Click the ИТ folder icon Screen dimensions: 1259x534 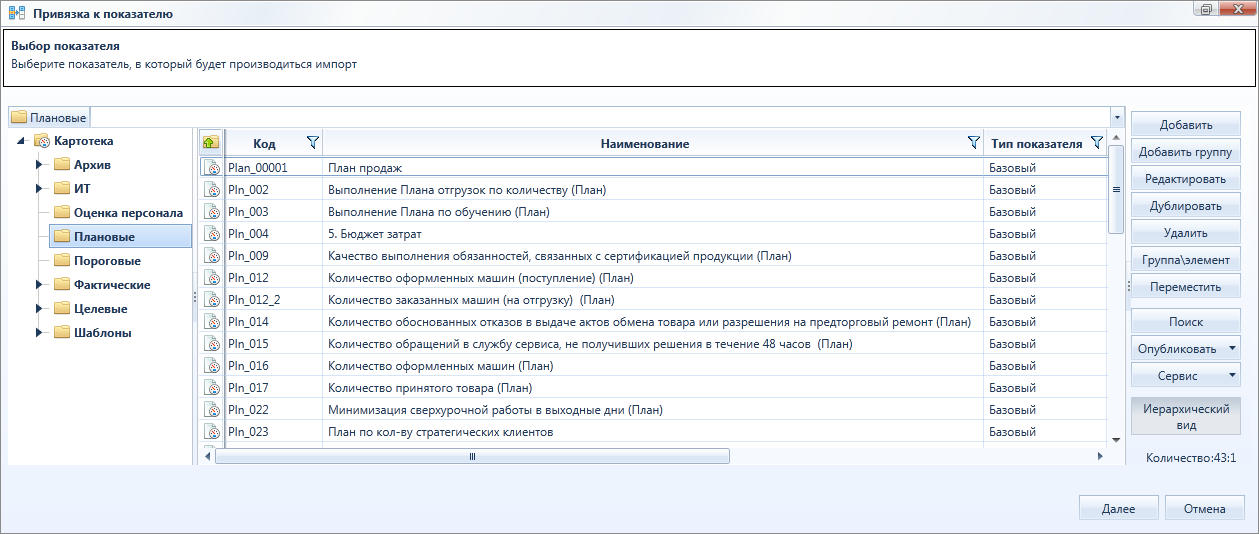pyautogui.click(x=62, y=188)
